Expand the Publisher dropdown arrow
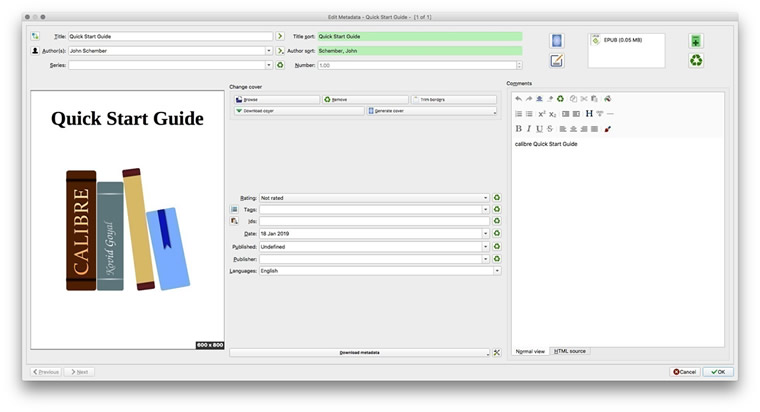The image size is (760, 412). click(x=485, y=259)
